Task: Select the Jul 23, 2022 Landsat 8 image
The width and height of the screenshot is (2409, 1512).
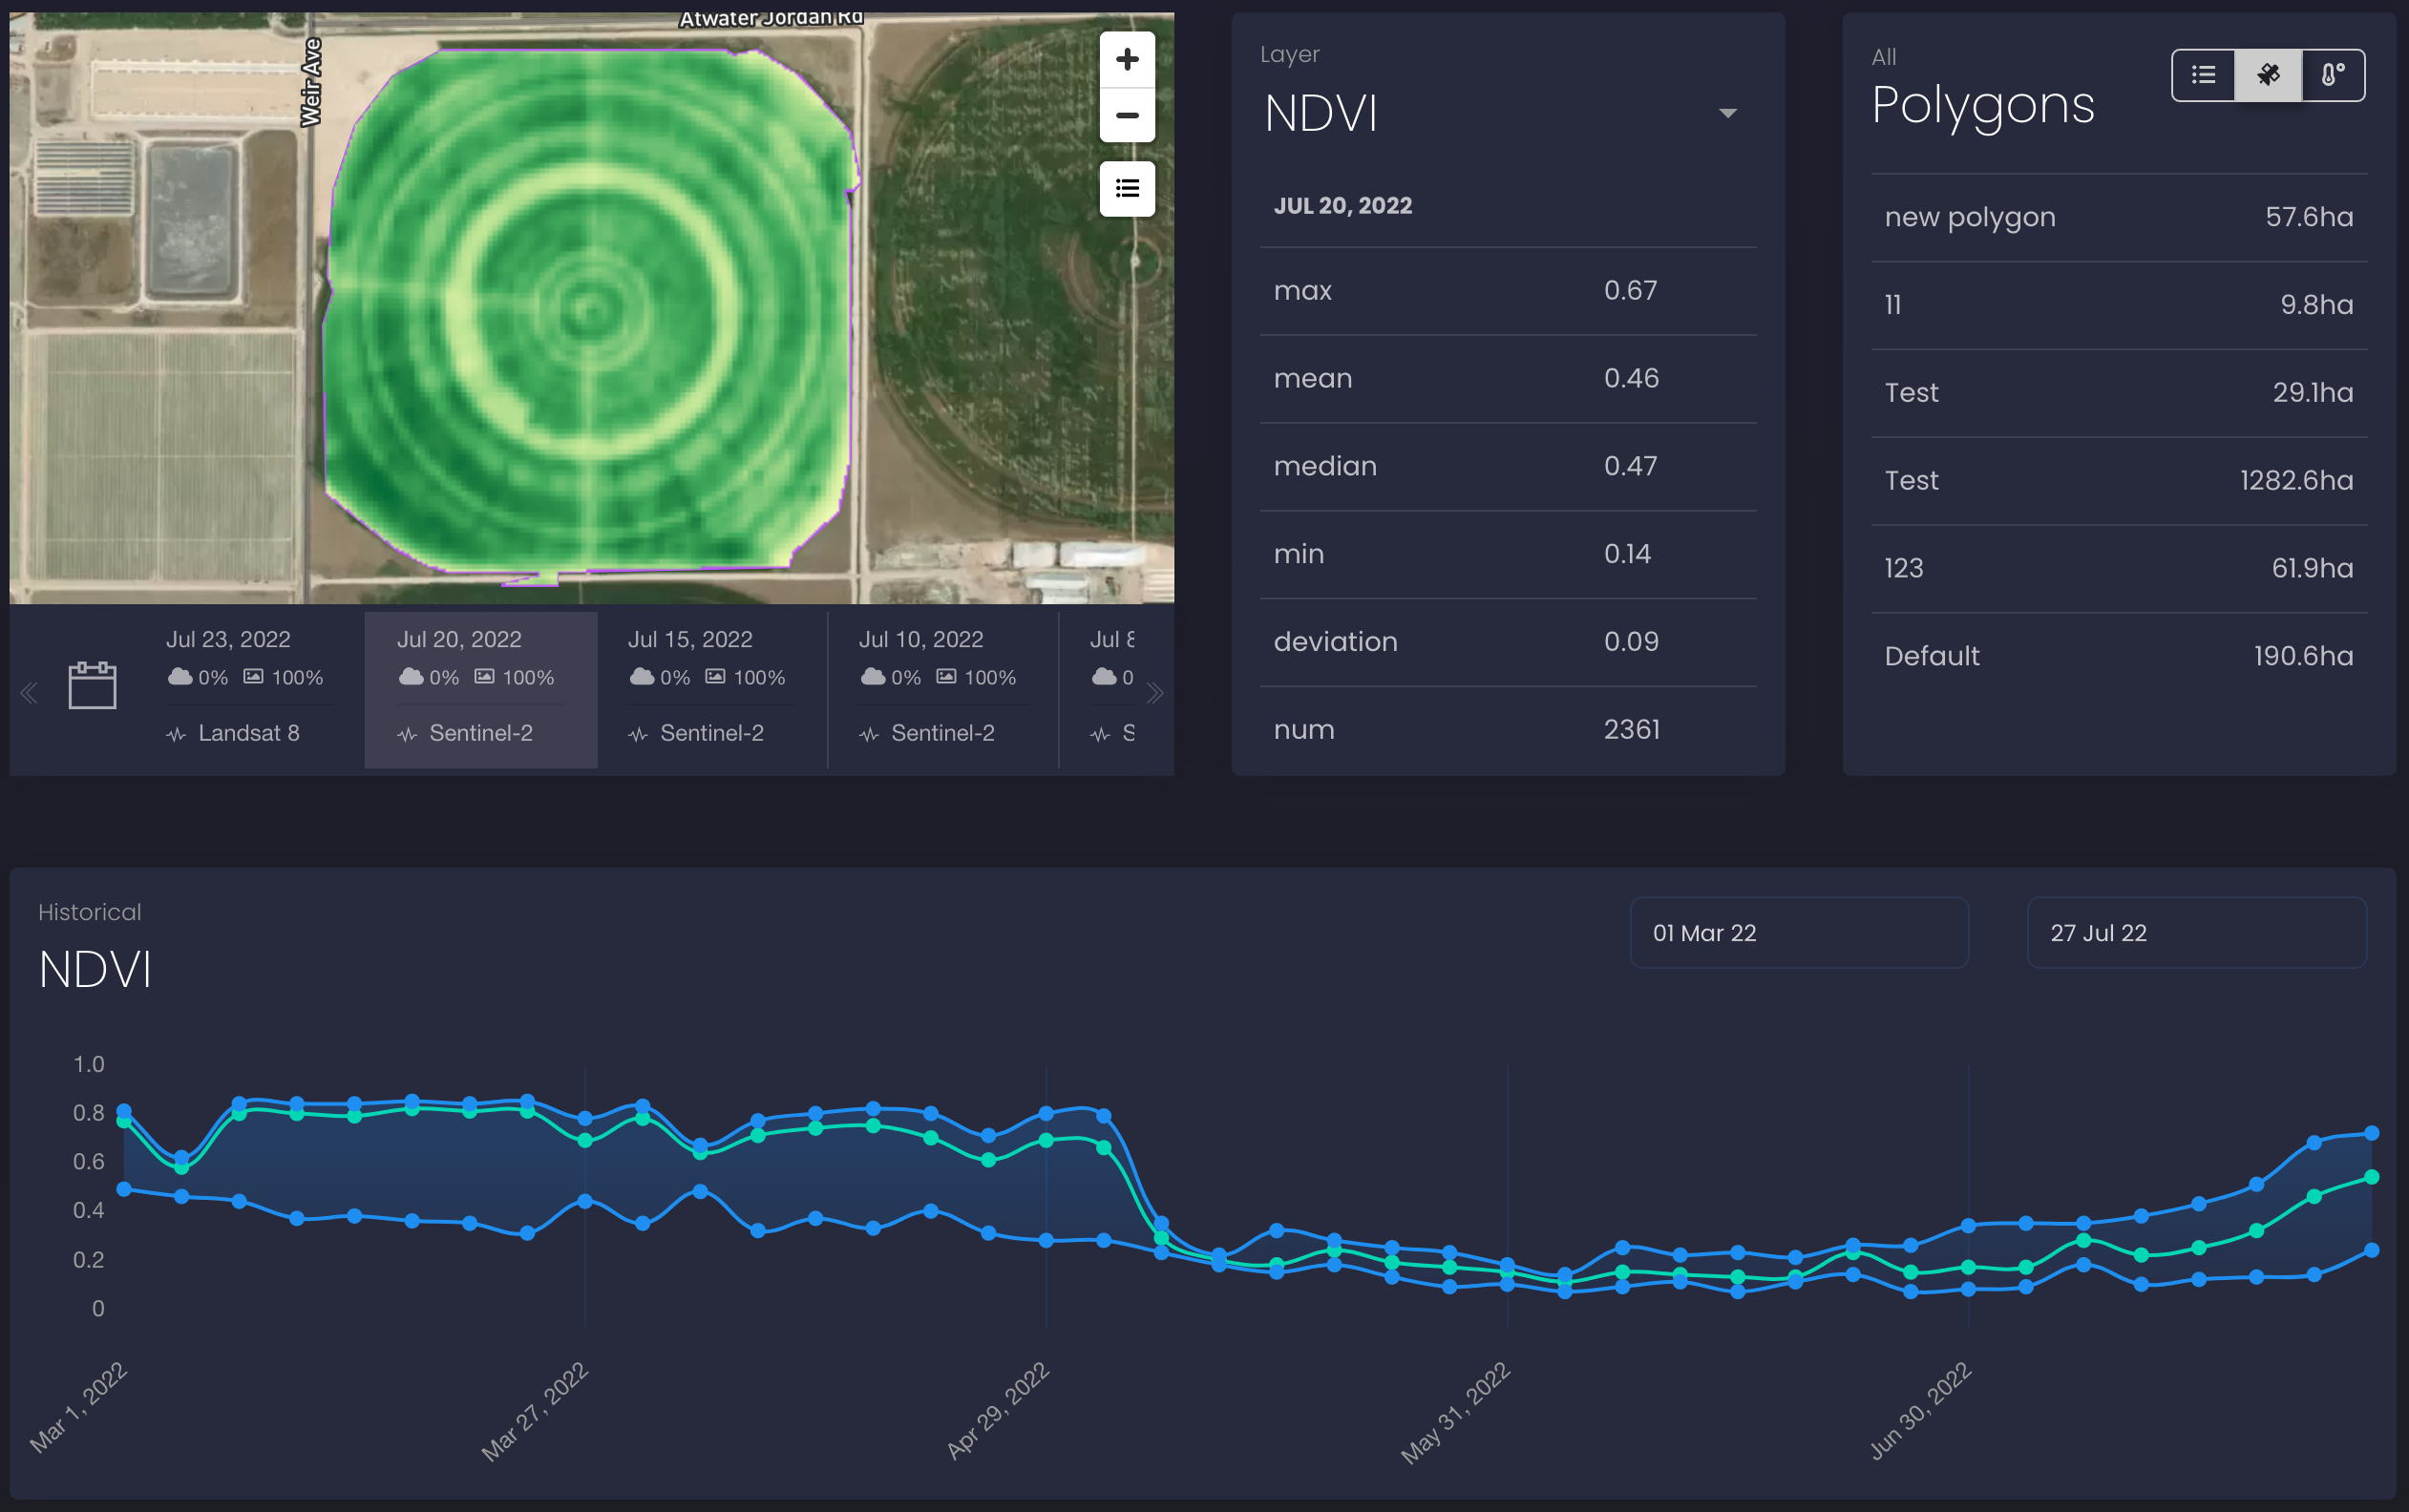Action: [x=245, y=687]
